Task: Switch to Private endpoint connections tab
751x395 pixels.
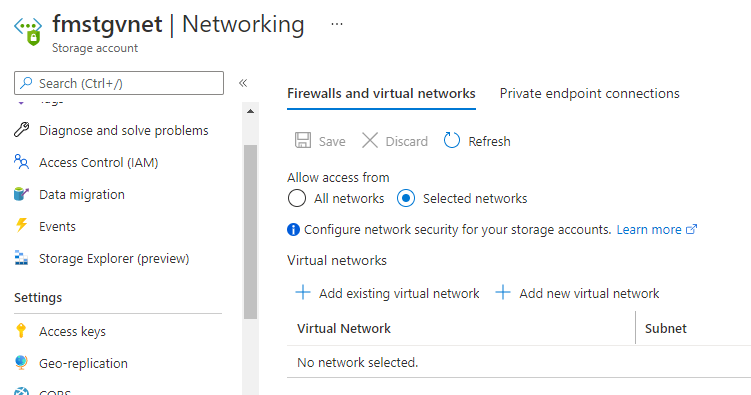Action: 590,93
